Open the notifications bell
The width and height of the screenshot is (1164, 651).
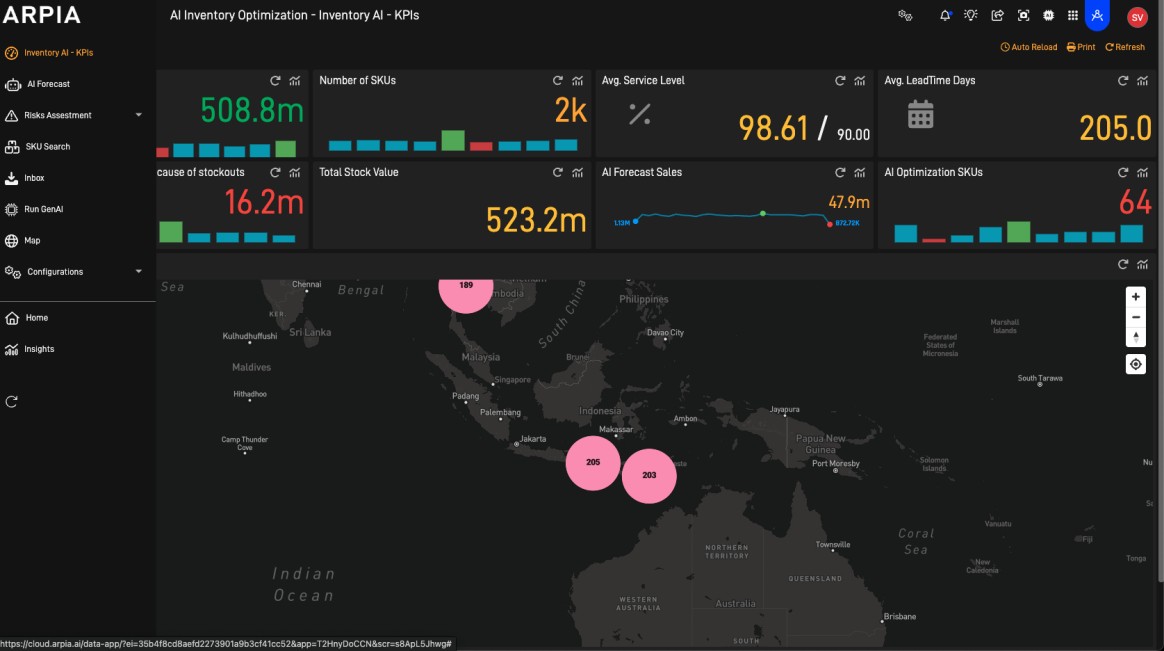945,16
